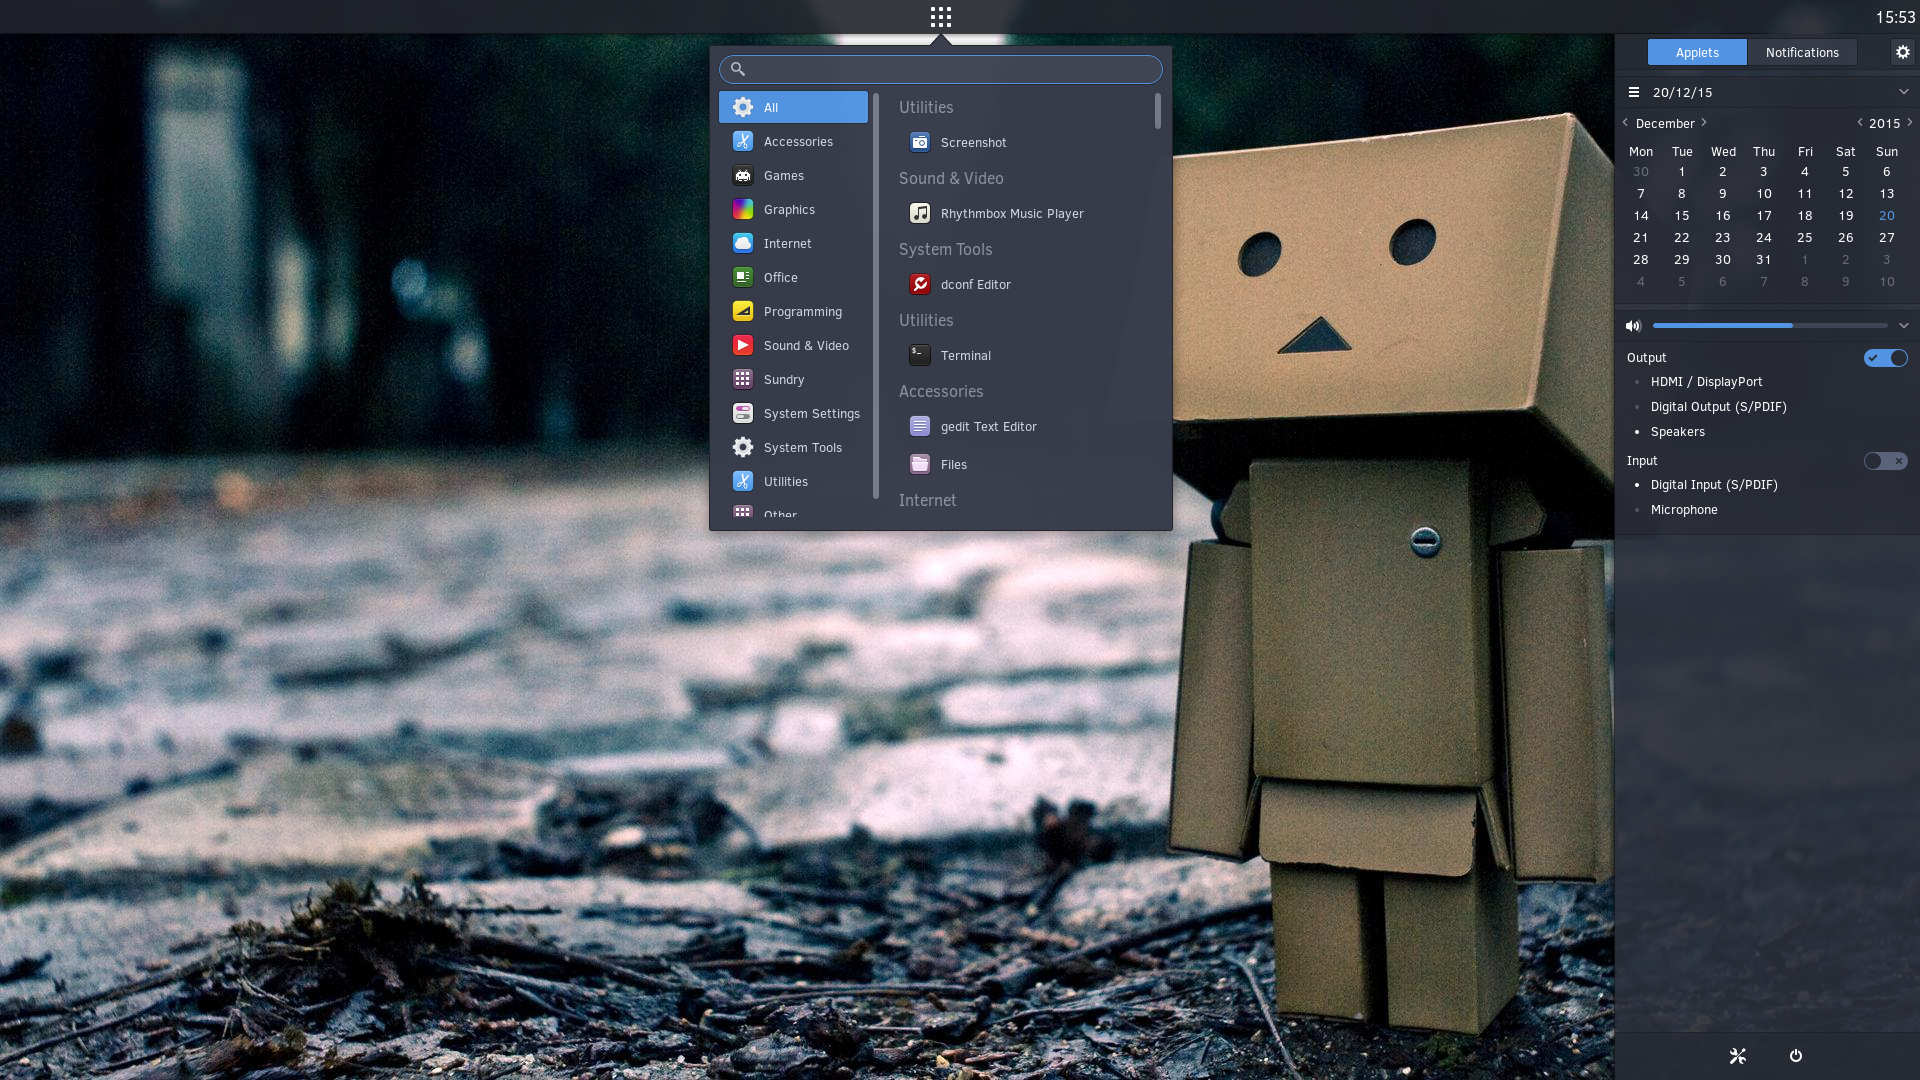The height and width of the screenshot is (1080, 1920).
Task: Switch to the Notifications tab
Action: click(x=1802, y=52)
